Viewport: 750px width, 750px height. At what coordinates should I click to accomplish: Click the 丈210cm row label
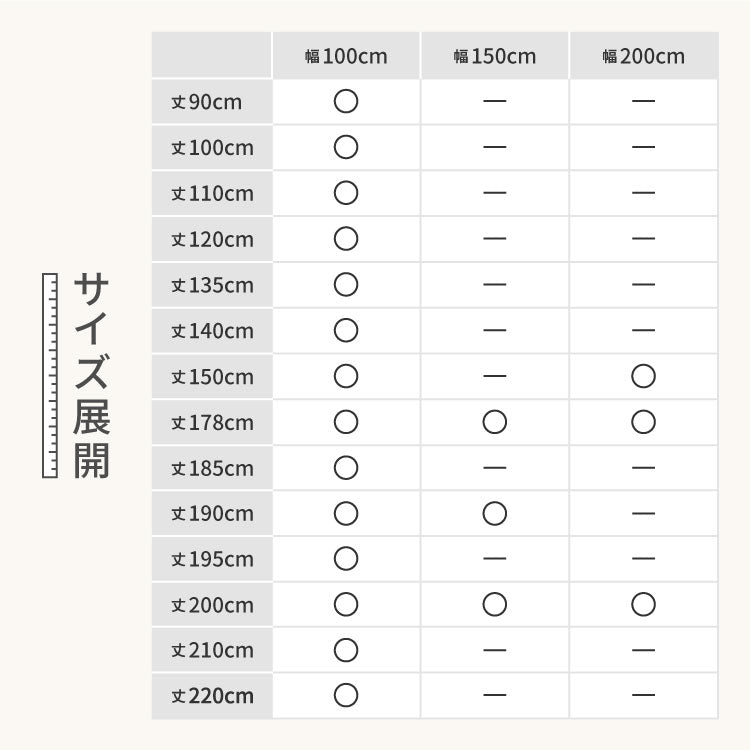click(212, 651)
